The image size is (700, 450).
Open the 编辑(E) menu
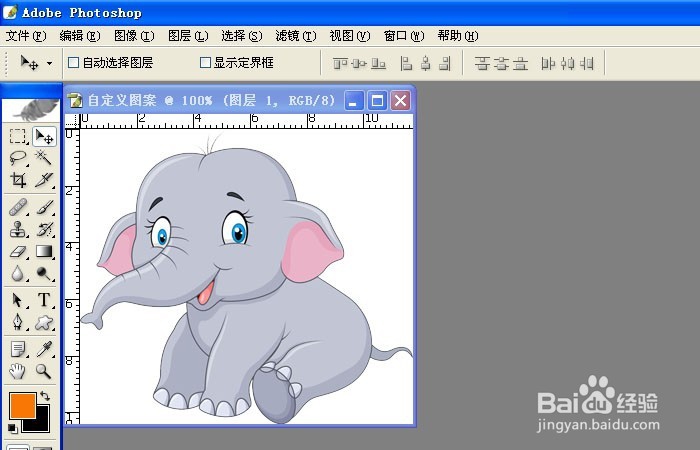click(x=80, y=36)
